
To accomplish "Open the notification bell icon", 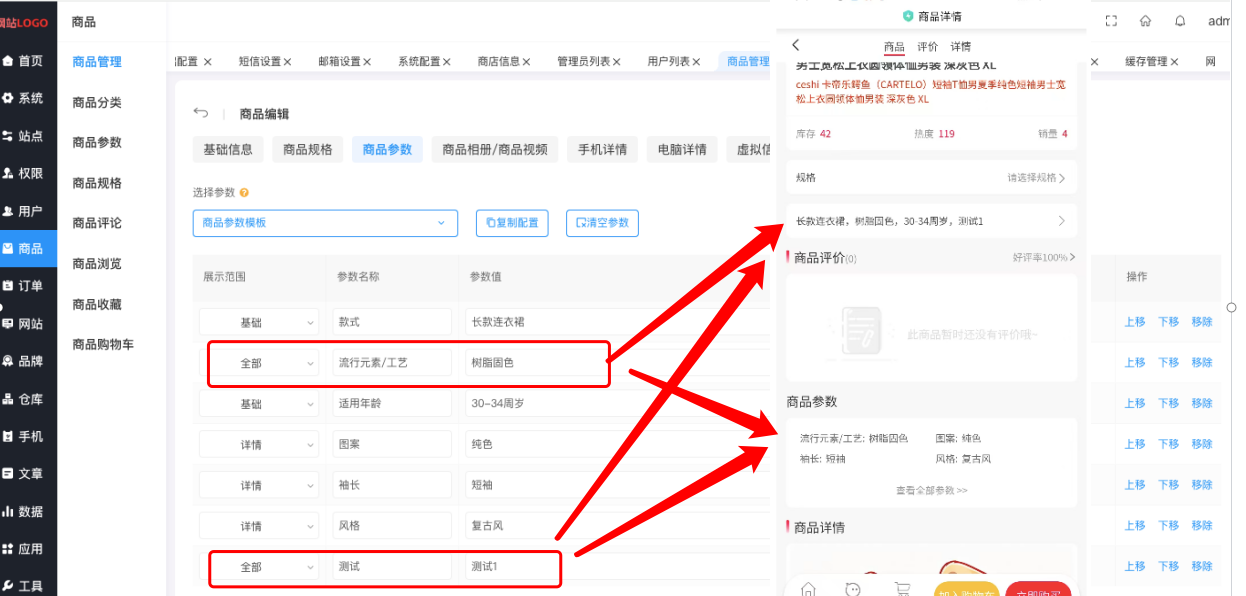I will pyautogui.click(x=1180, y=21).
